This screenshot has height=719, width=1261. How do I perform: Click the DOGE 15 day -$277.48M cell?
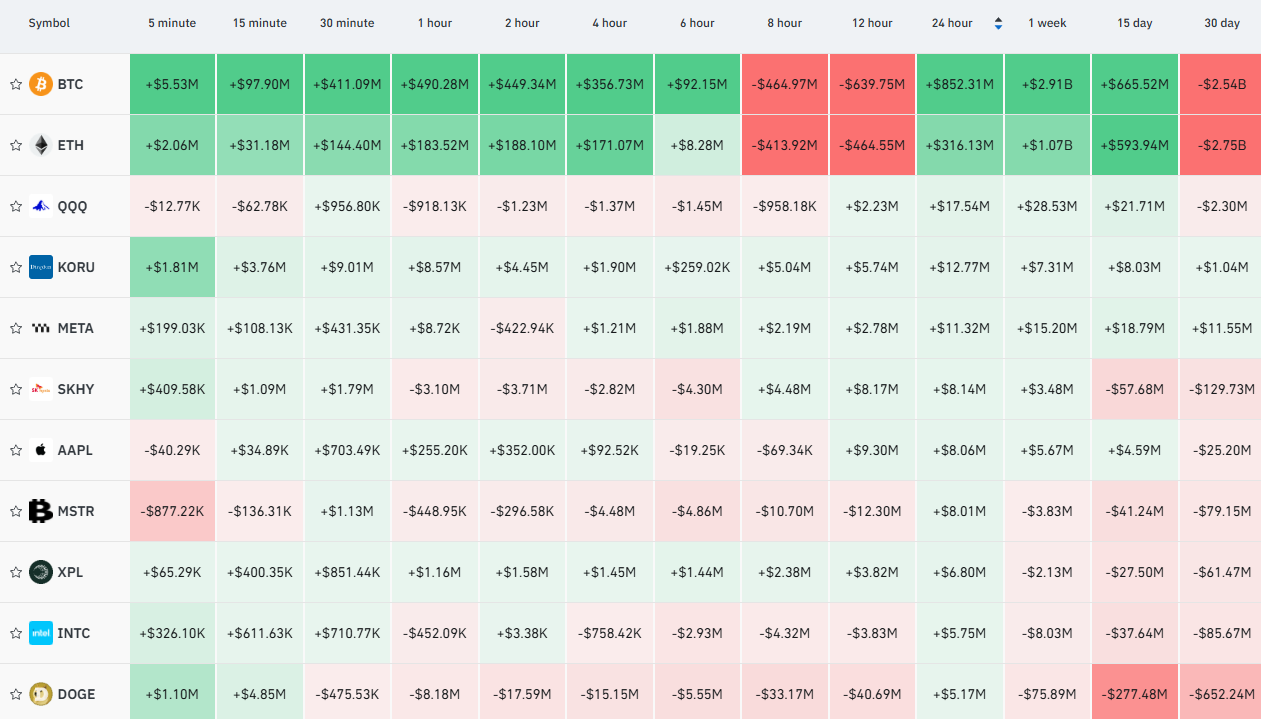click(x=1135, y=694)
